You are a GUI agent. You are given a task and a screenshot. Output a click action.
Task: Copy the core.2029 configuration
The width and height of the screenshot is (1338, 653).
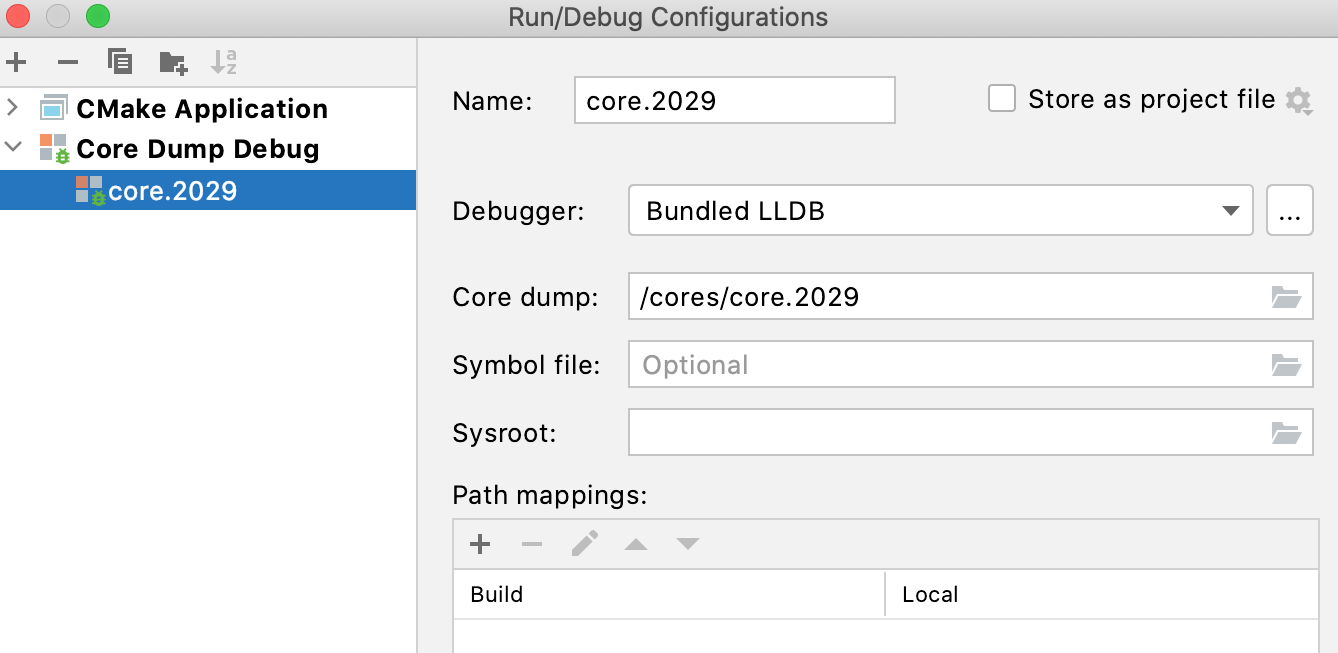(119, 61)
